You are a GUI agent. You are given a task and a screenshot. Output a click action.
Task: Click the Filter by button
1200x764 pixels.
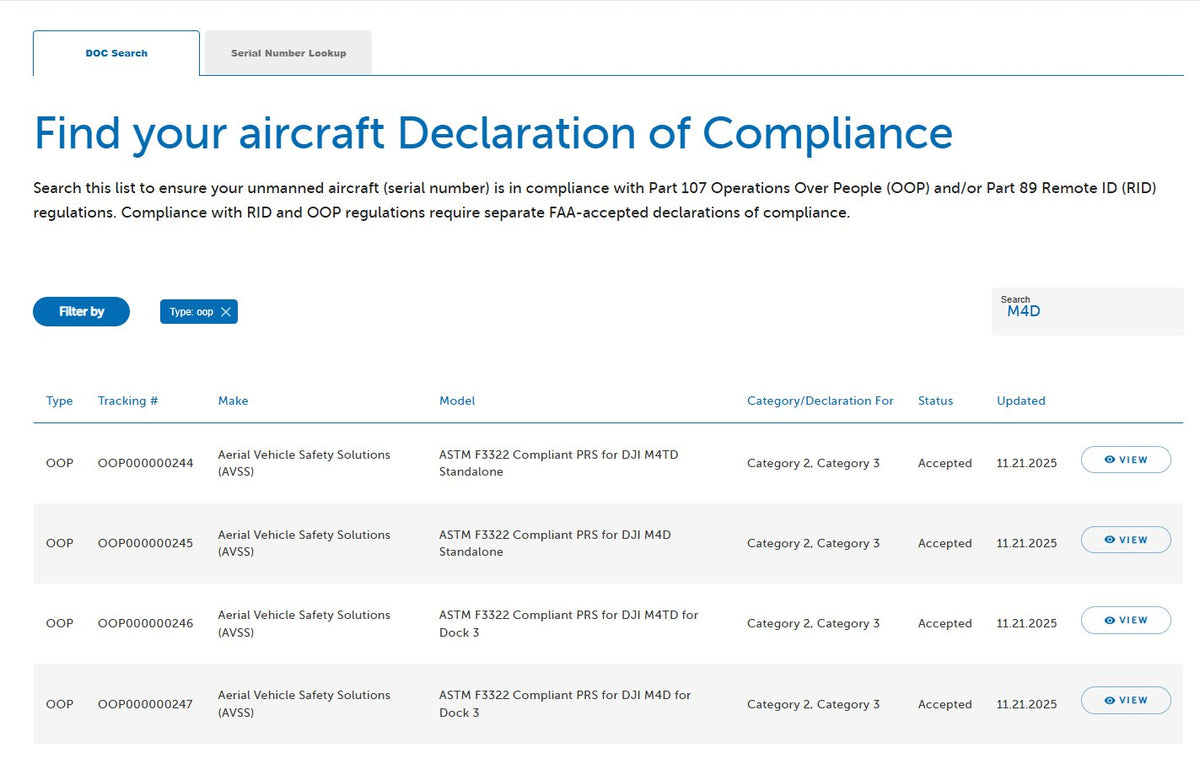(x=81, y=312)
